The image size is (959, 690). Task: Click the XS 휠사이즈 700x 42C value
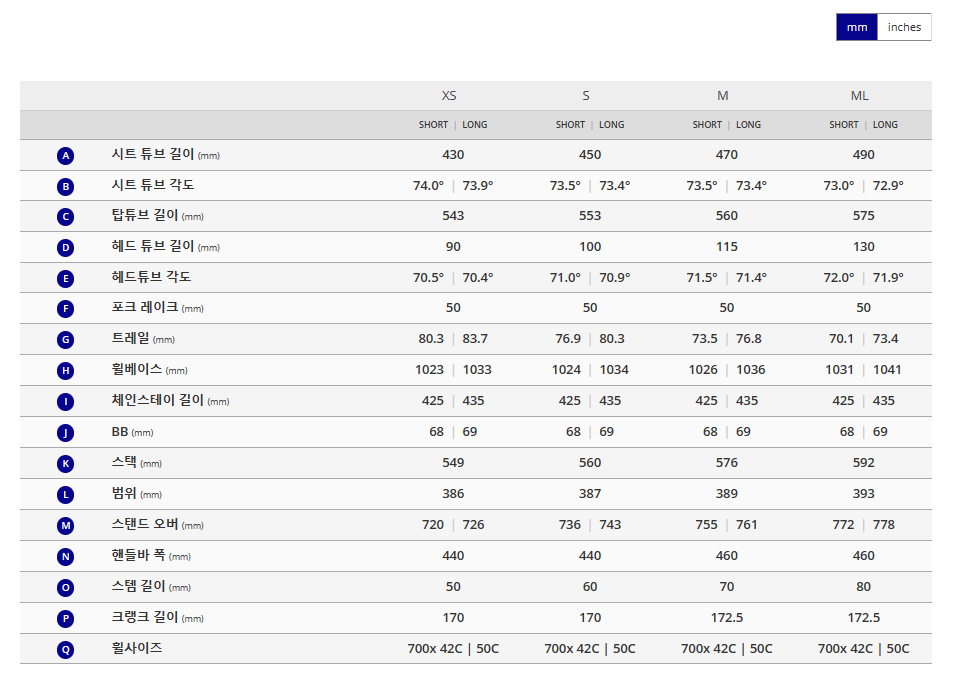click(435, 649)
